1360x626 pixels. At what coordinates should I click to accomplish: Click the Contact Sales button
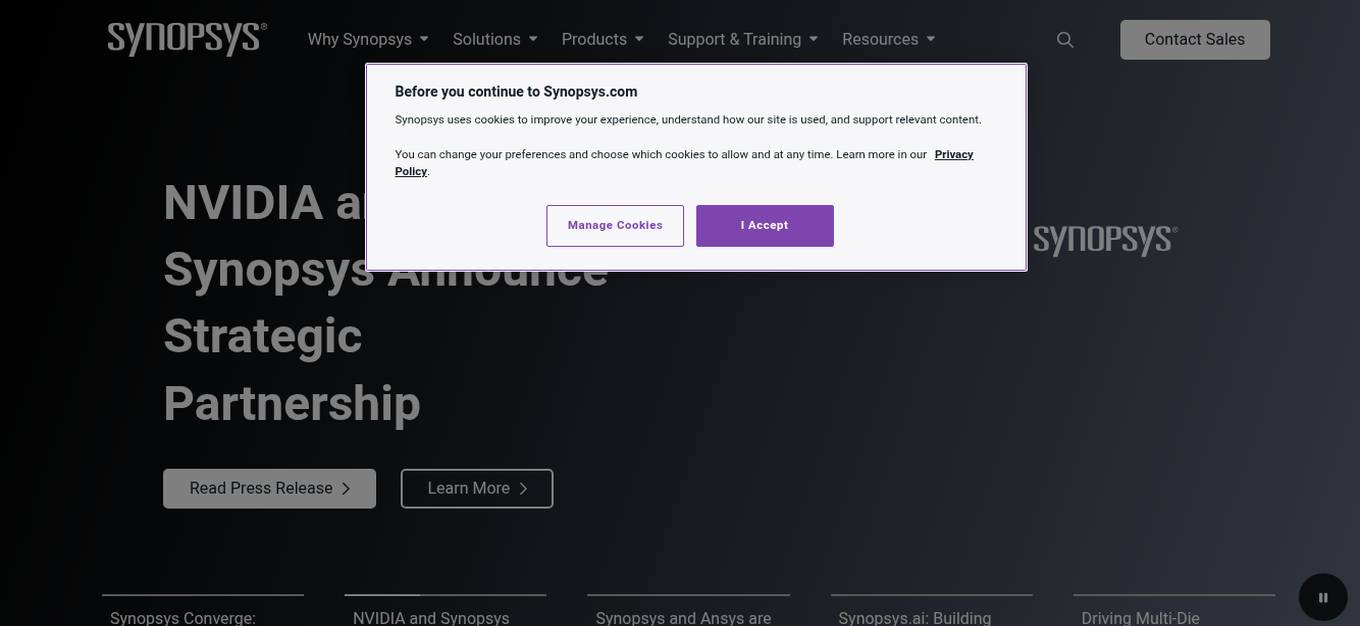1195,38
